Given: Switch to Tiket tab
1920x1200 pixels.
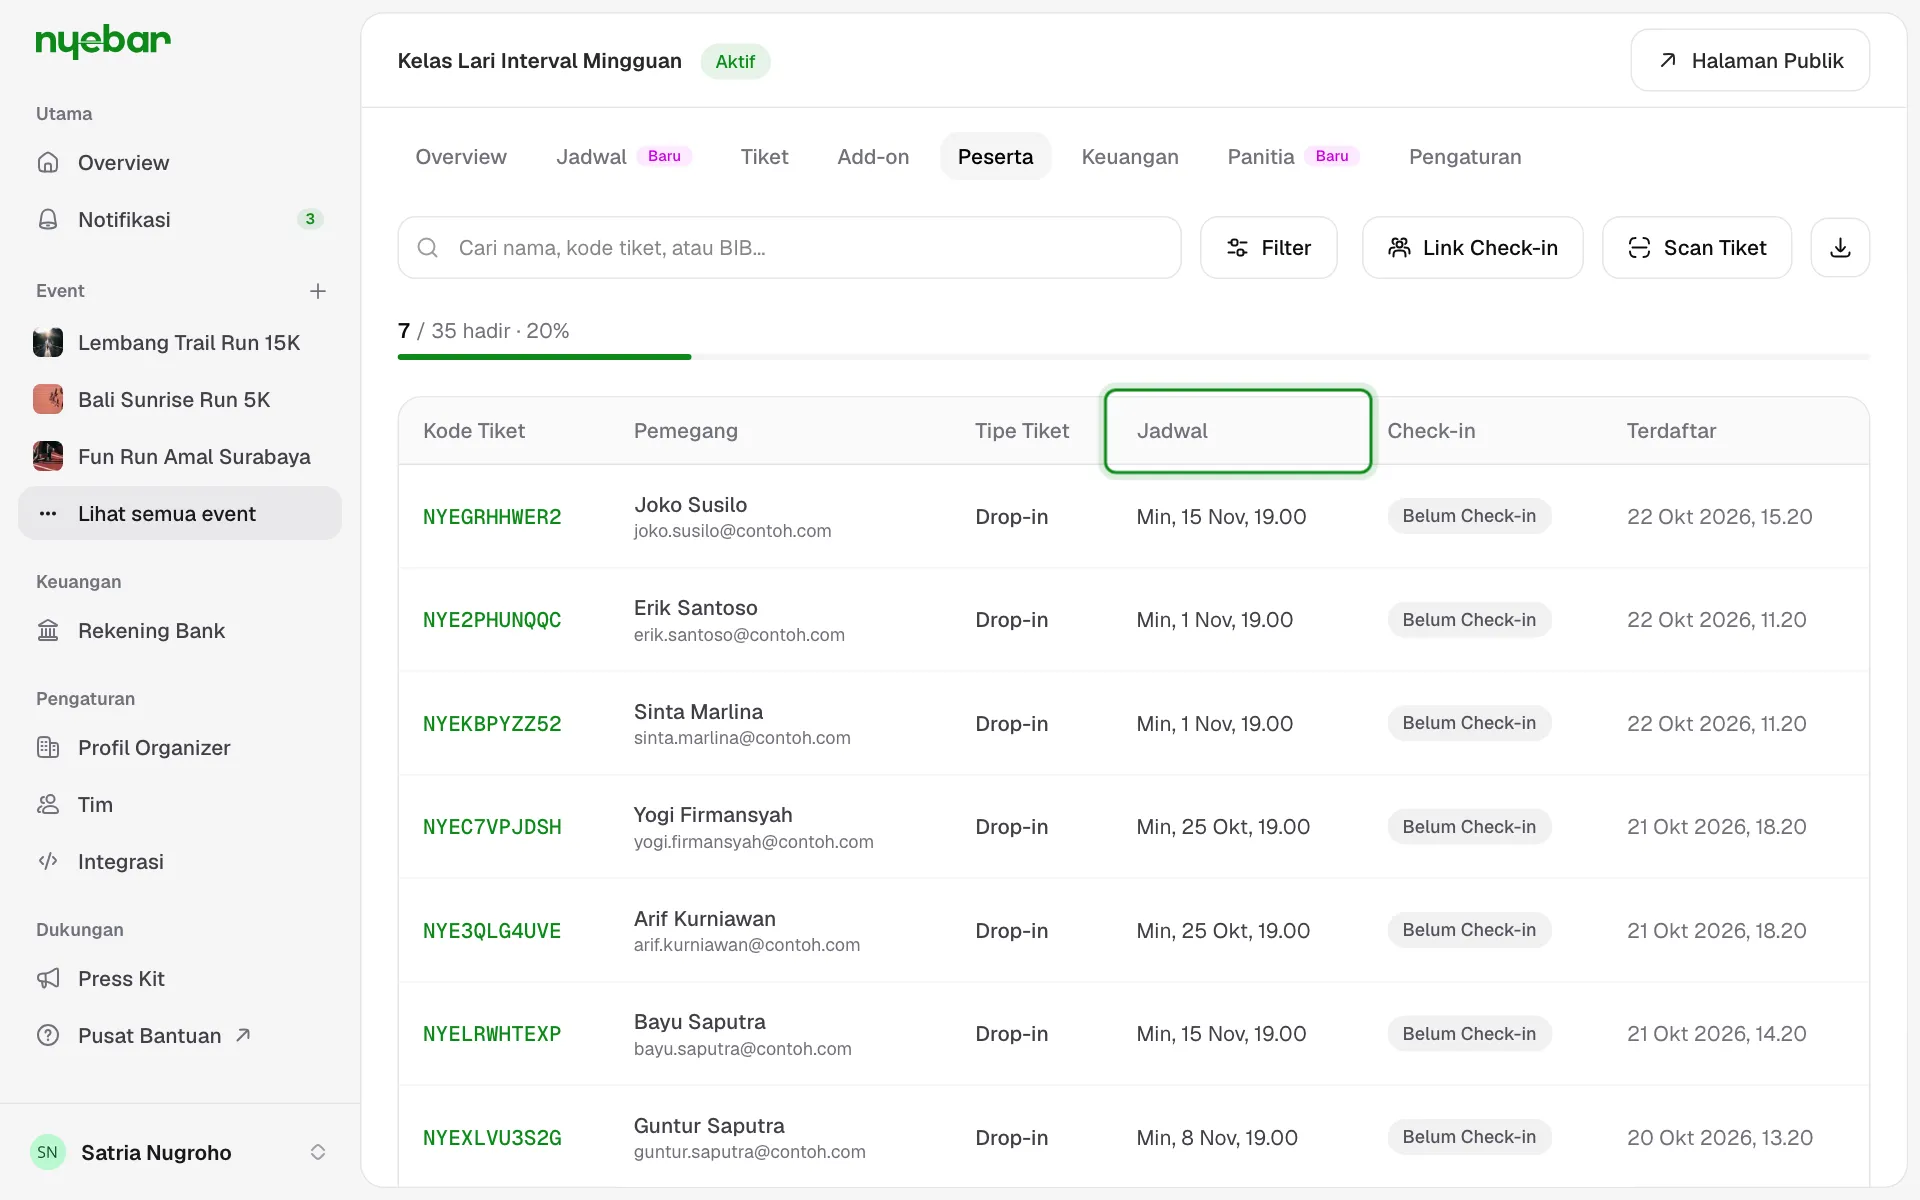Looking at the screenshot, I should click(x=764, y=157).
